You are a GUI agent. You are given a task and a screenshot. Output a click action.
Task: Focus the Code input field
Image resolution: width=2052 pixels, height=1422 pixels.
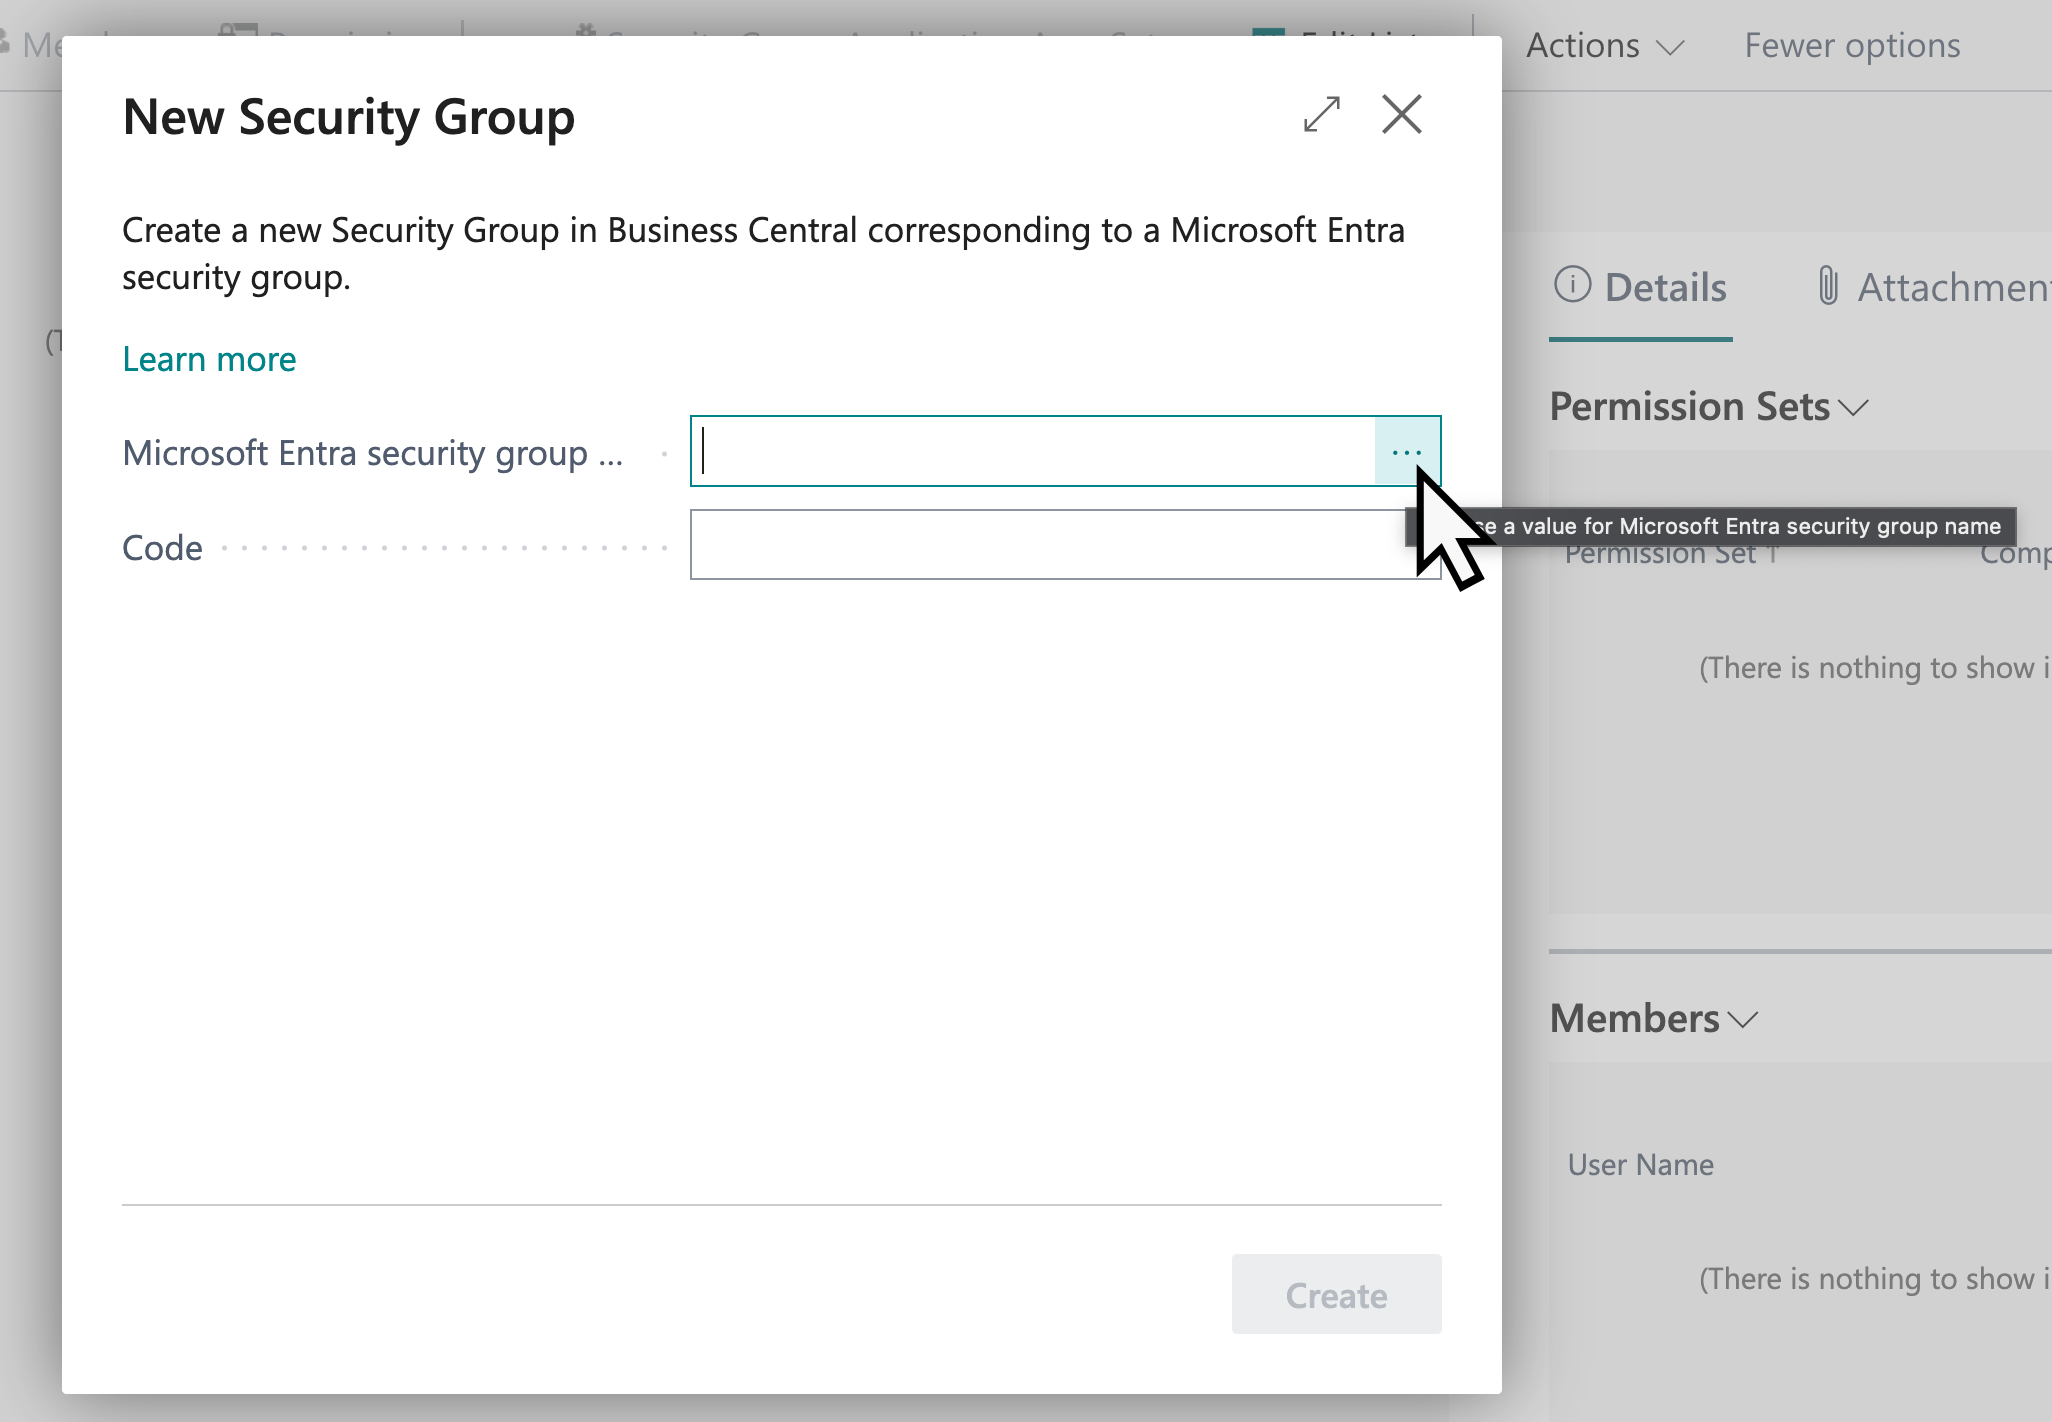tap(1050, 546)
